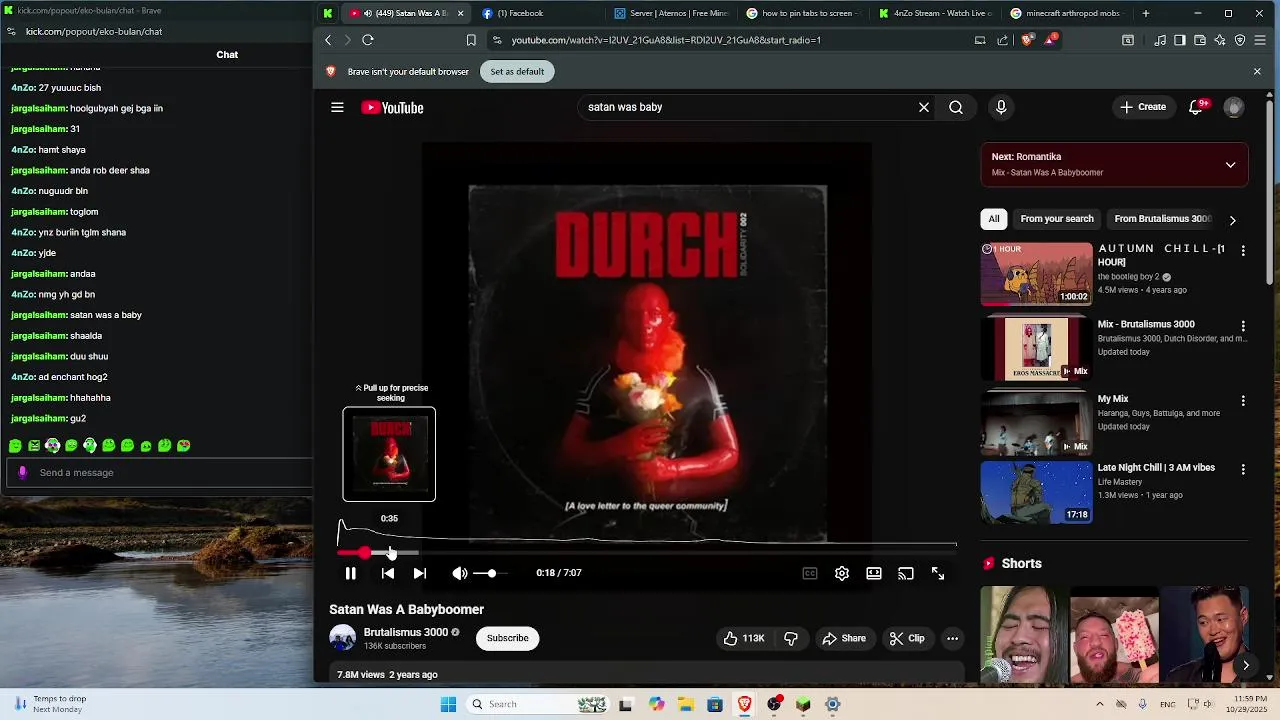Select the From your search chip

tap(1057, 219)
